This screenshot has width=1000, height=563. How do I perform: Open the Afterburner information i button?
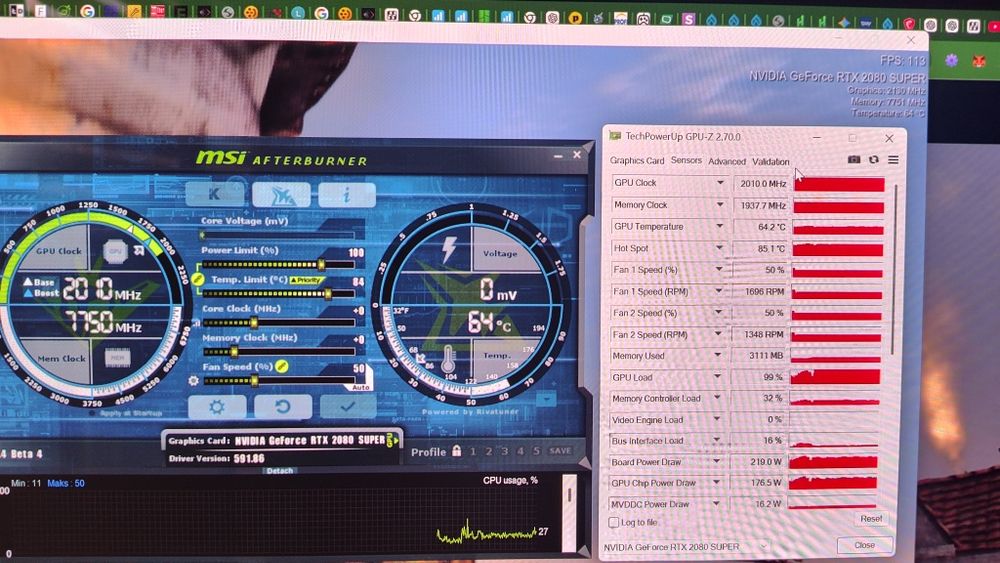(347, 194)
